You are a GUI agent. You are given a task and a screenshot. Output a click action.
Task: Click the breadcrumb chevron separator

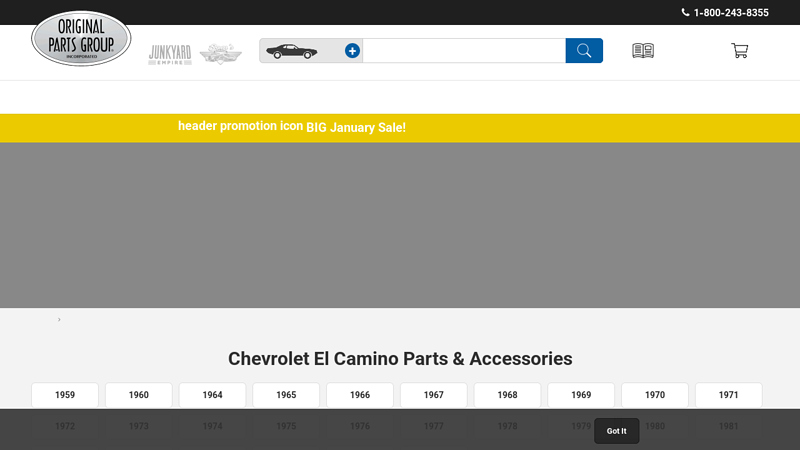(59, 319)
